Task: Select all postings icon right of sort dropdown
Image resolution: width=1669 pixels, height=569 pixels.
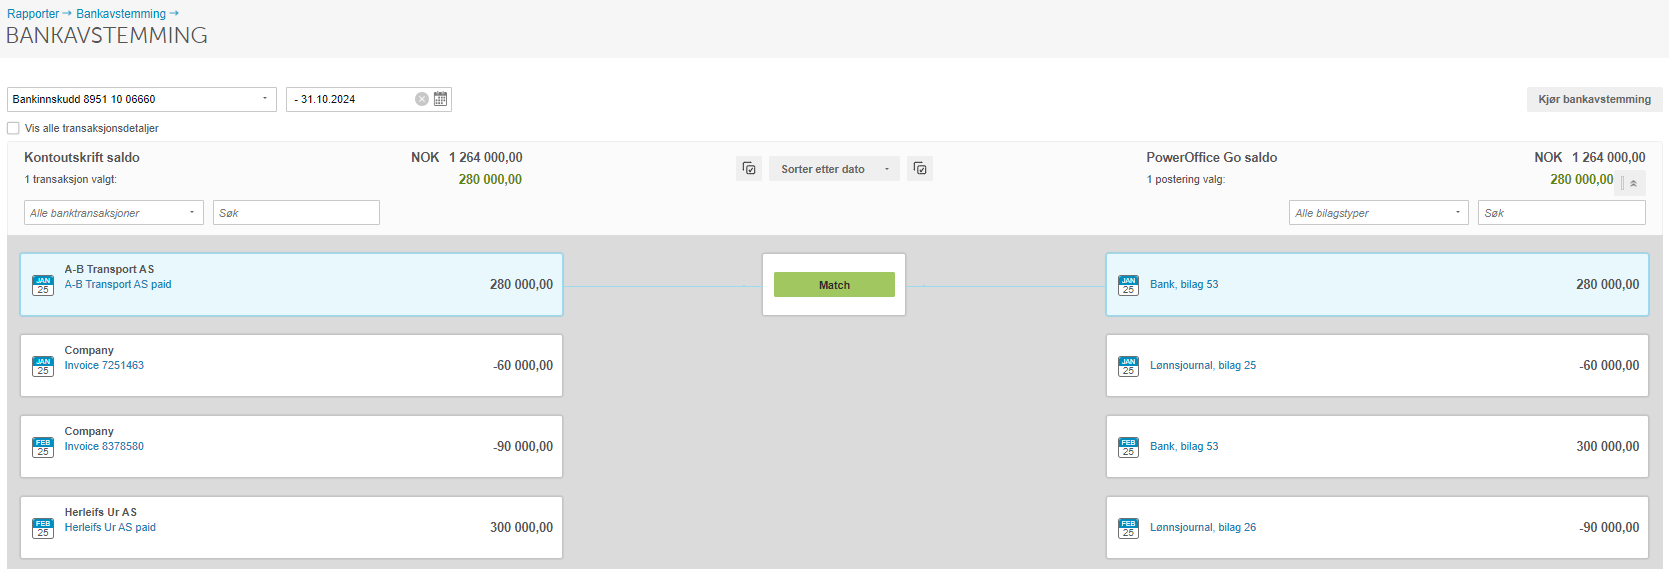Action: click(x=920, y=169)
